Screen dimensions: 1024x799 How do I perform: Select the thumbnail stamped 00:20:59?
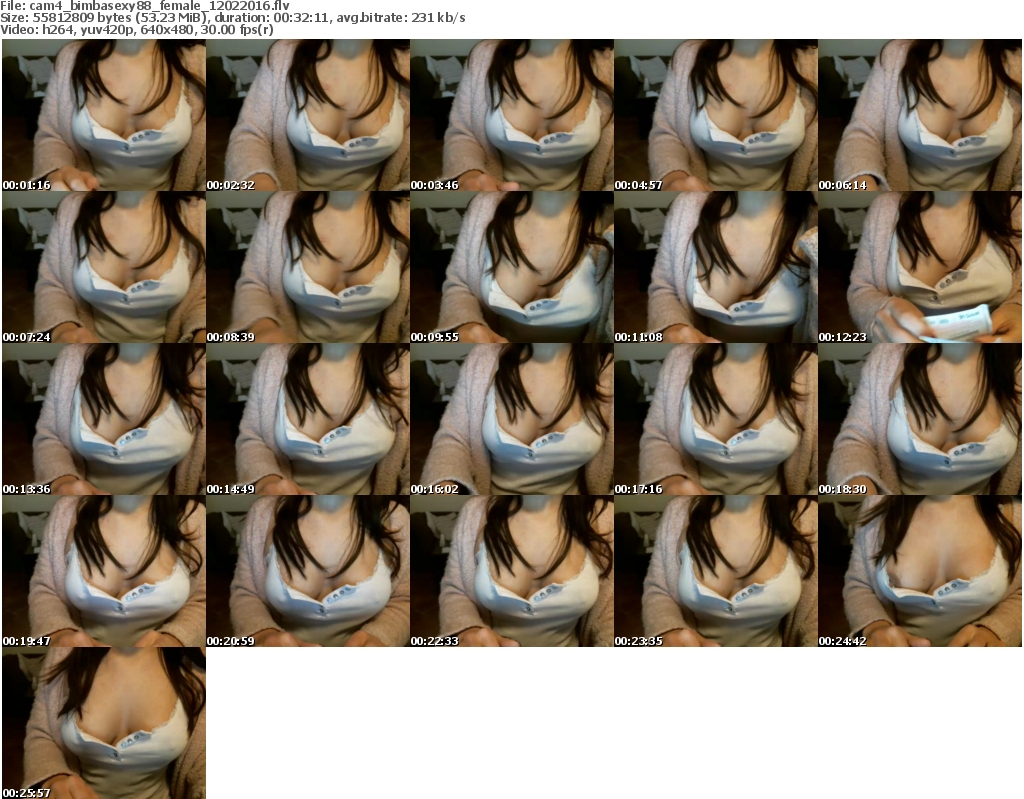(x=308, y=571)
